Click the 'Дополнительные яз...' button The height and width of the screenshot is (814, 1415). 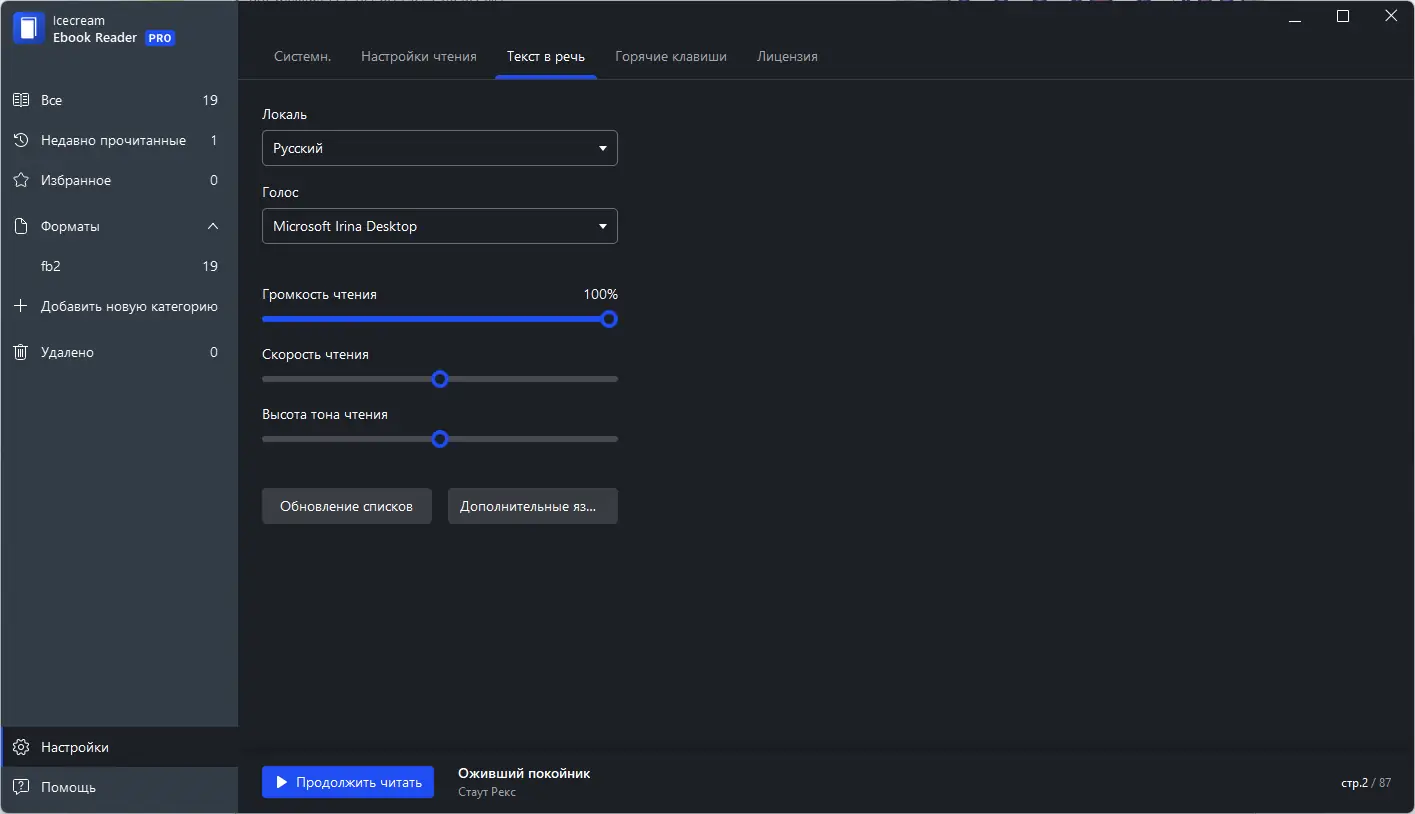pyautogui.click(x=532, y=506)
